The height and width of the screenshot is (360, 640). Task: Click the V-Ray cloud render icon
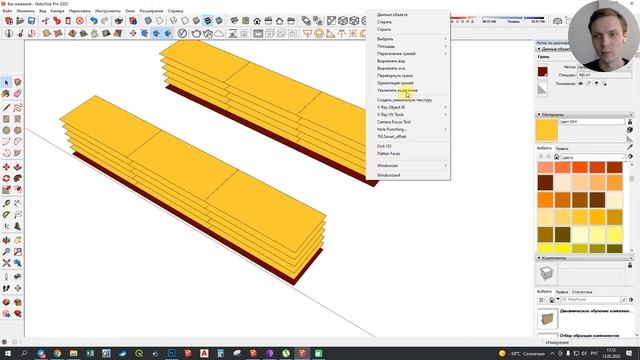click(219, 33)
